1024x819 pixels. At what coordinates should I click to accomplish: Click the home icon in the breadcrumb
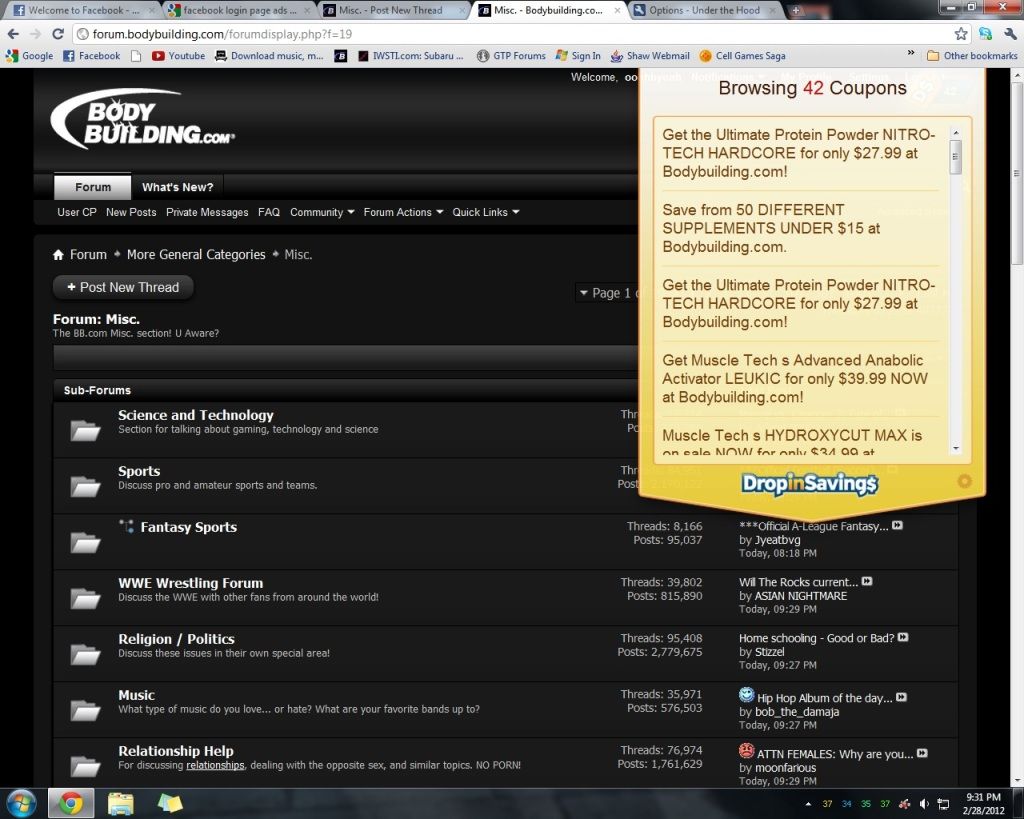pos(59,255)
